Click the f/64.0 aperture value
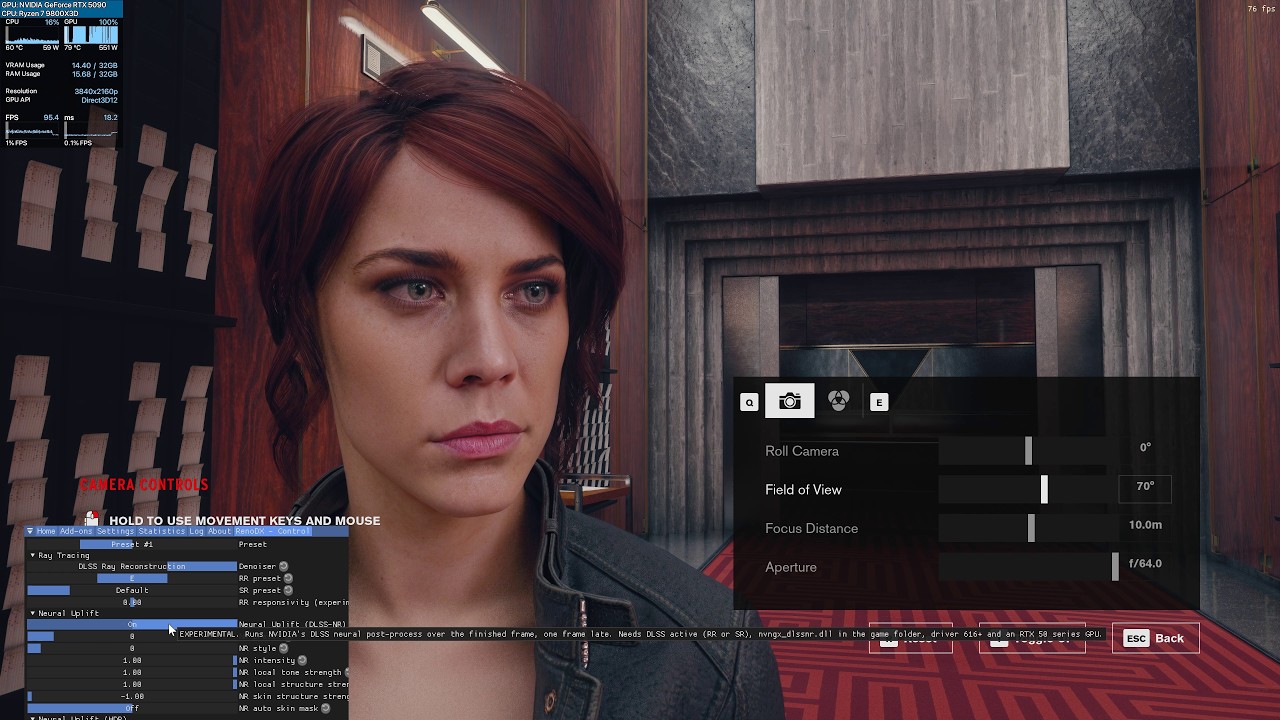The height and width of the screenshot is (720, 1280). (1145, 563)
